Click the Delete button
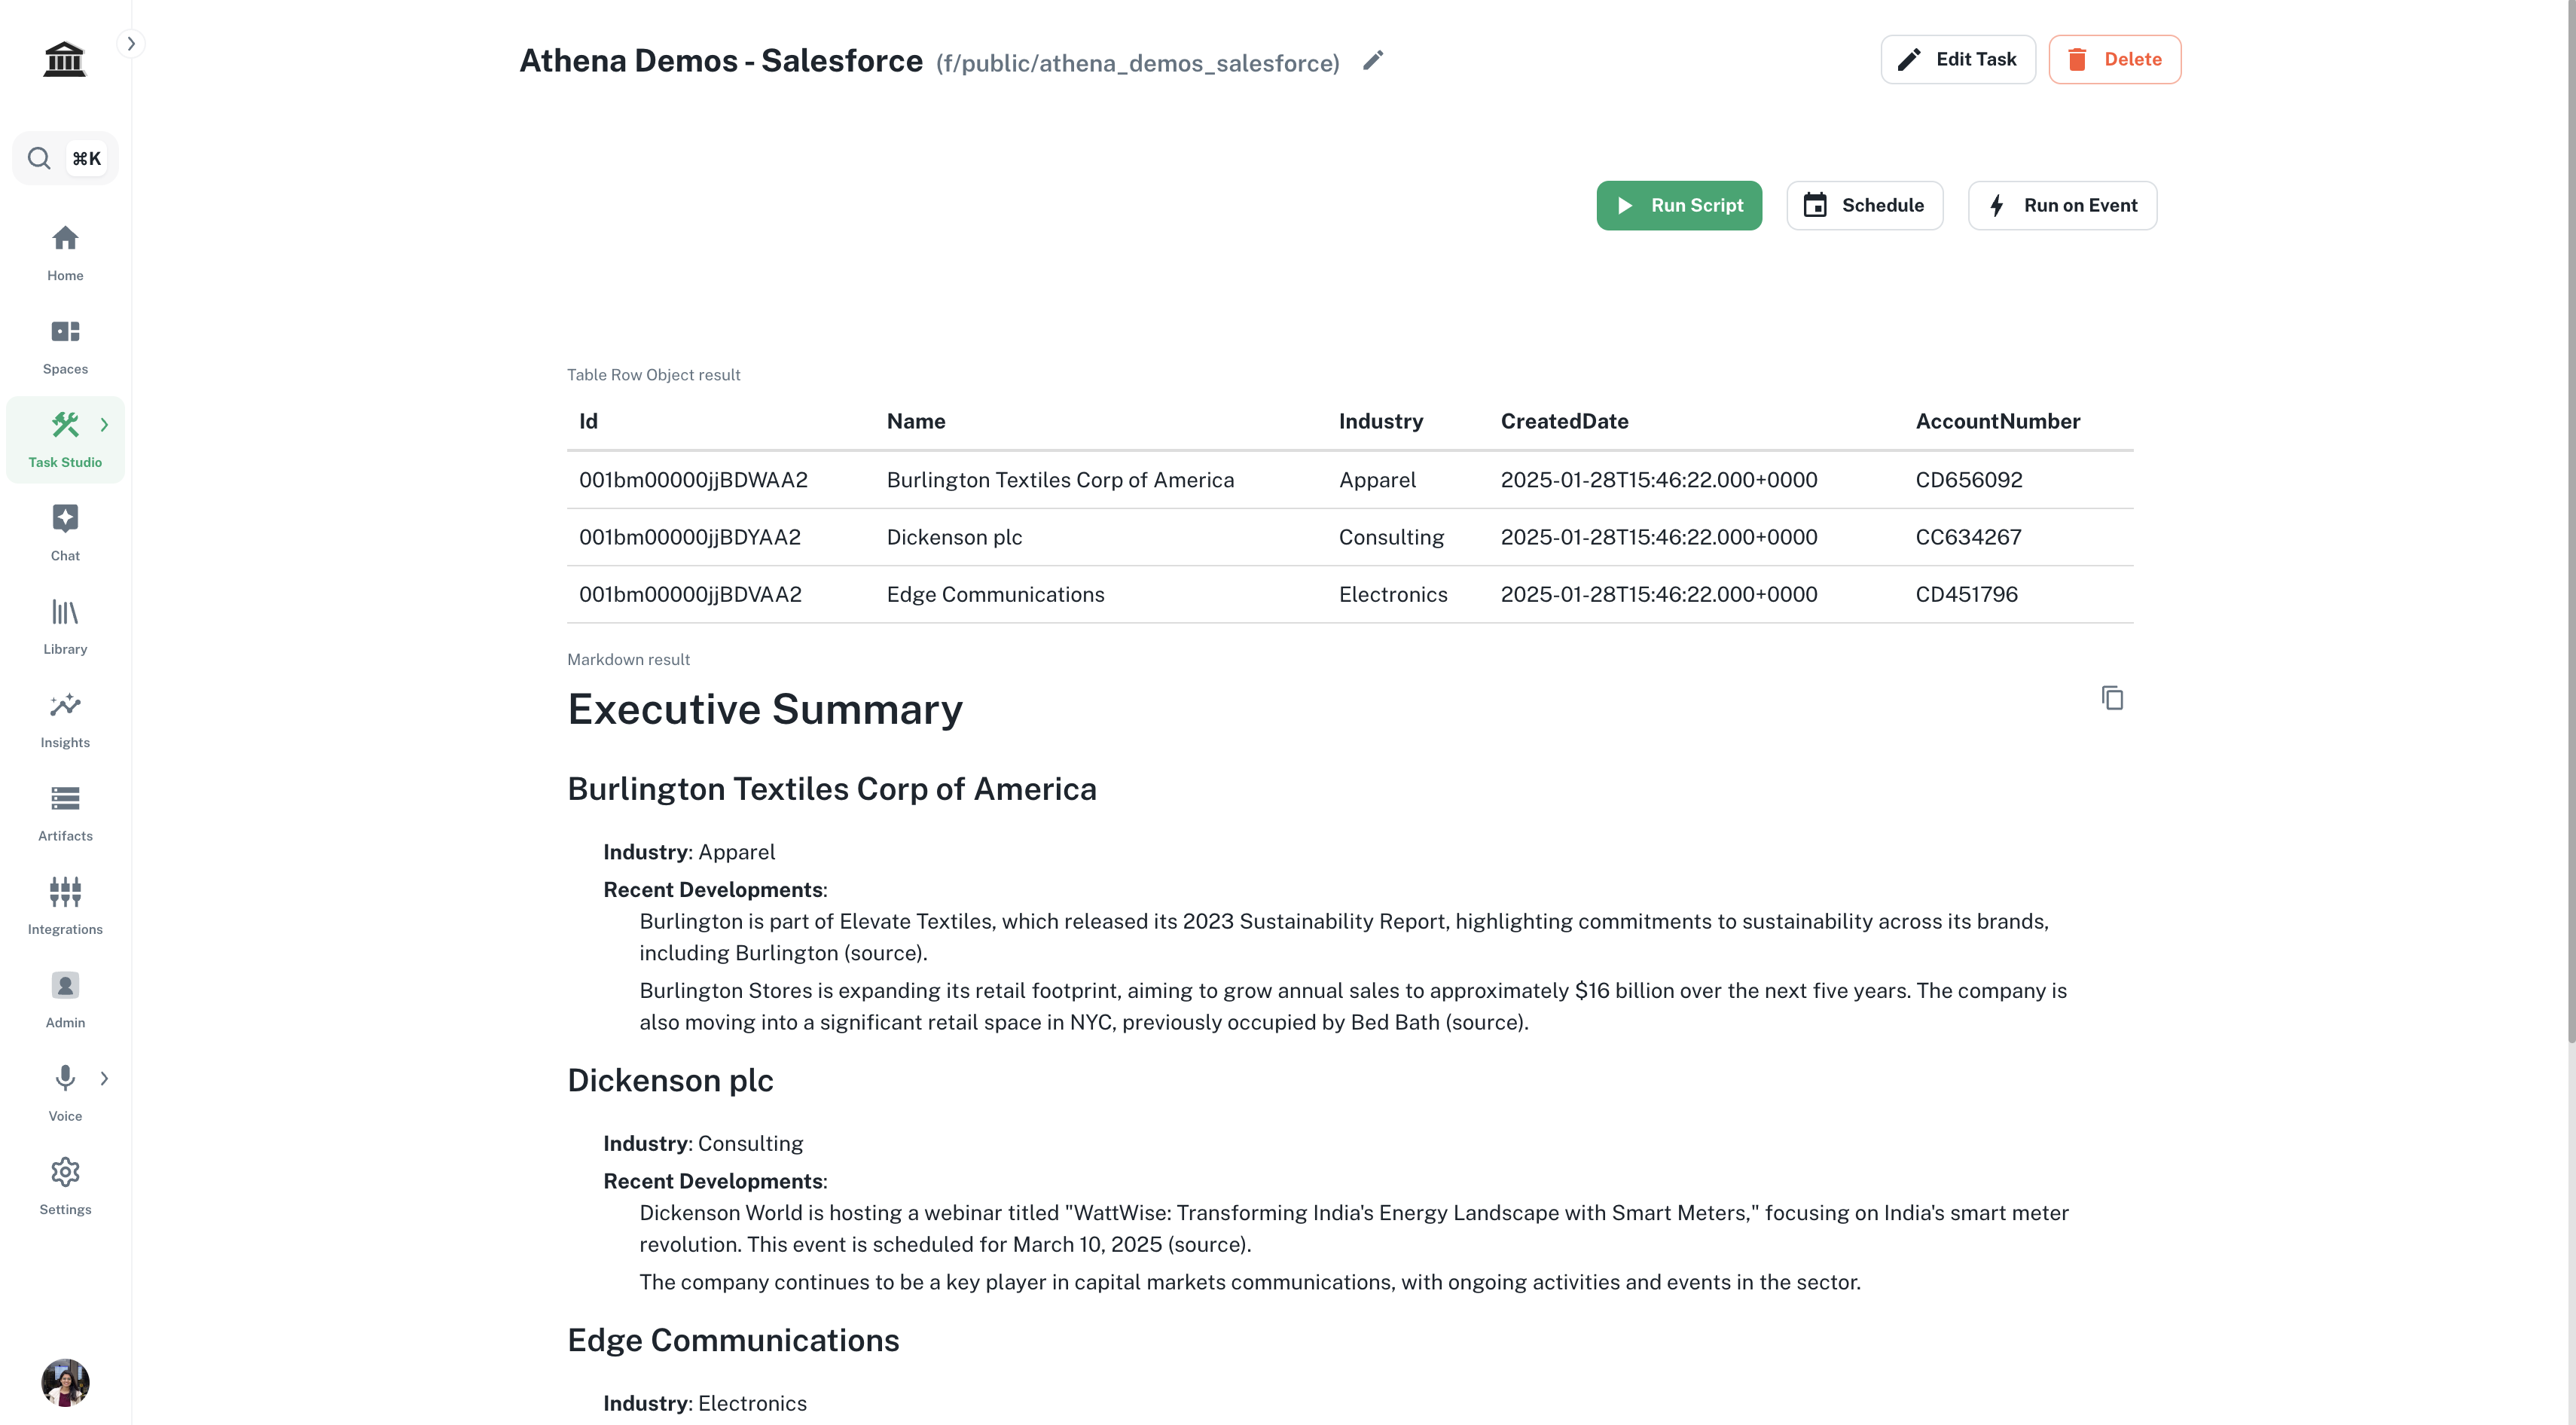This screenshot has height=1425, width=2576. point(2114,59)
